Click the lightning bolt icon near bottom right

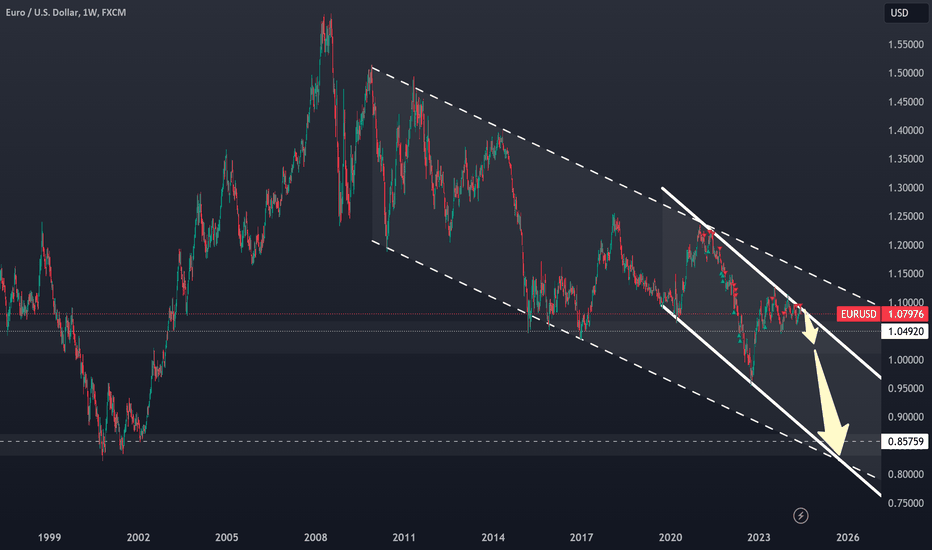801,516
